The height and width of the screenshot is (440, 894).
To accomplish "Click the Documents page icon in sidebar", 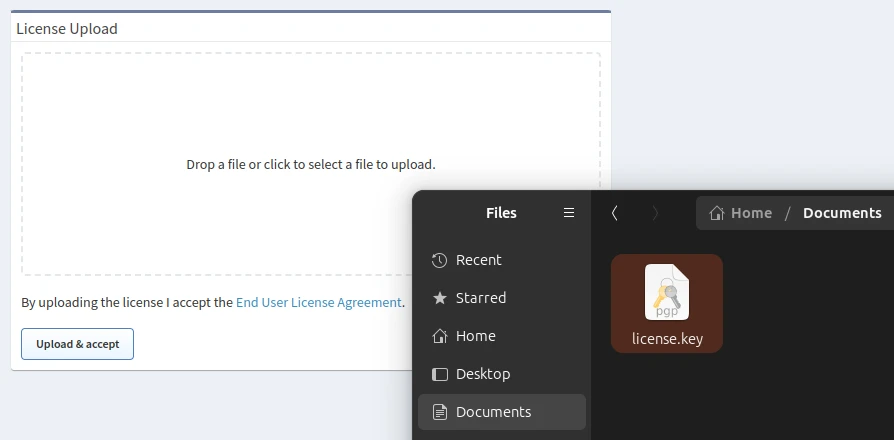I will pos(439,412).
